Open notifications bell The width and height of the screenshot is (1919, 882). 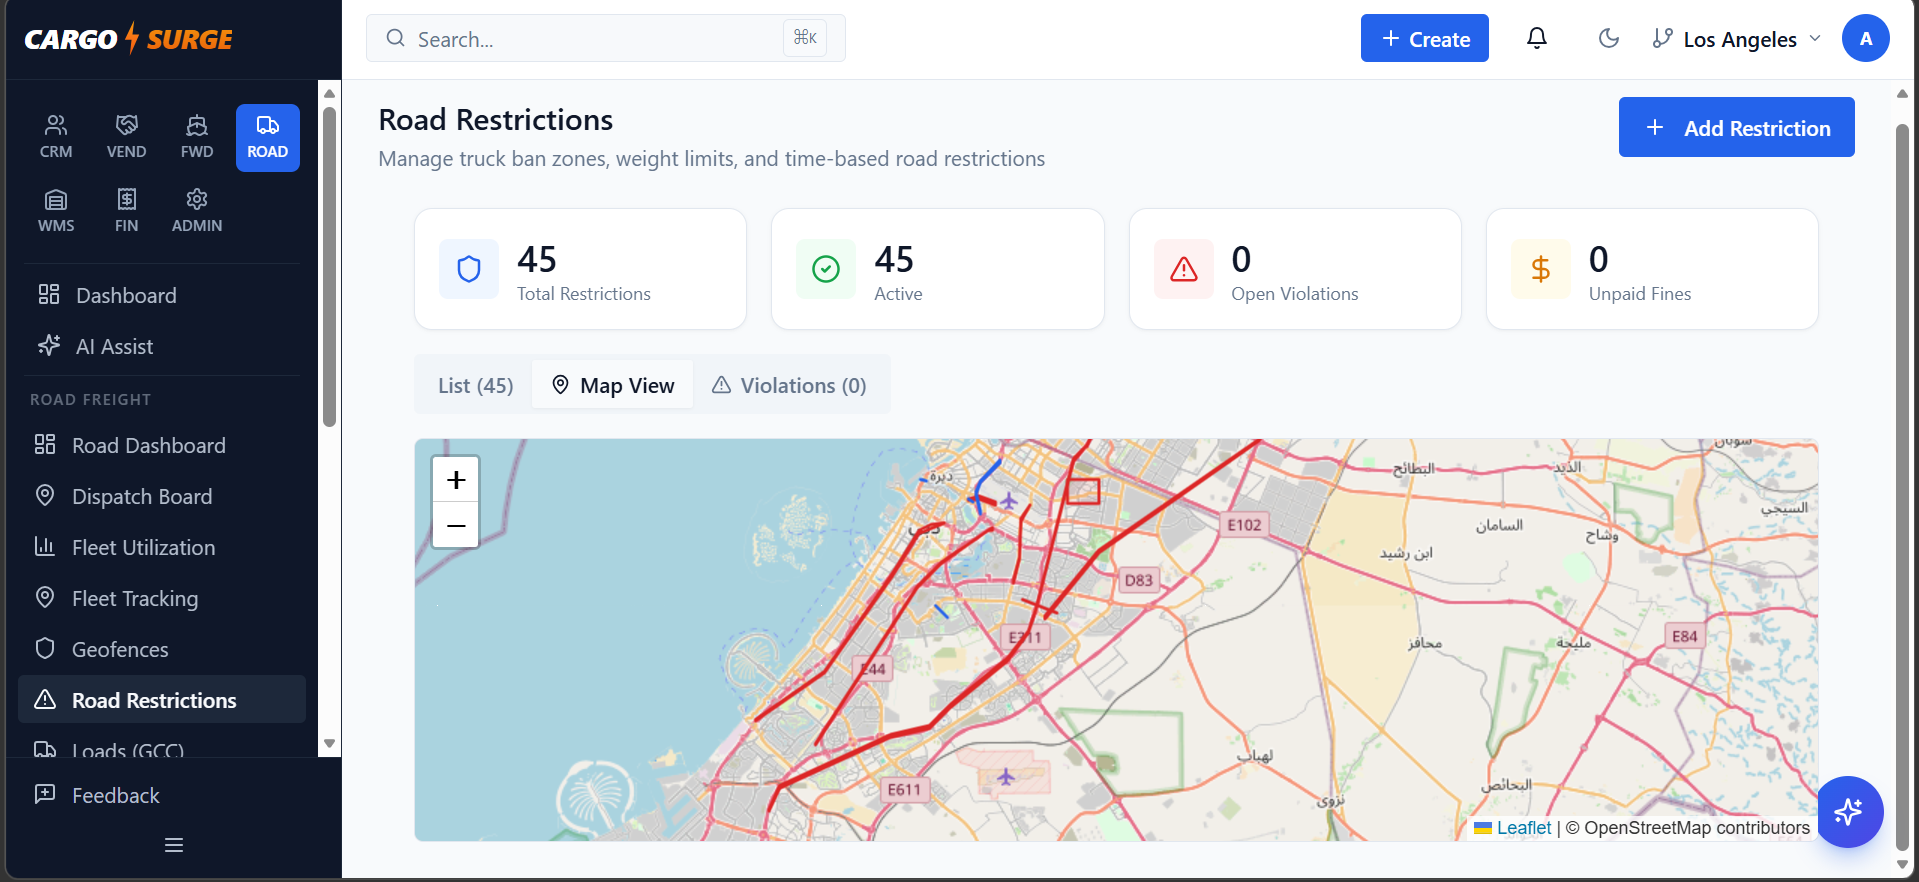pos(1537,39)
